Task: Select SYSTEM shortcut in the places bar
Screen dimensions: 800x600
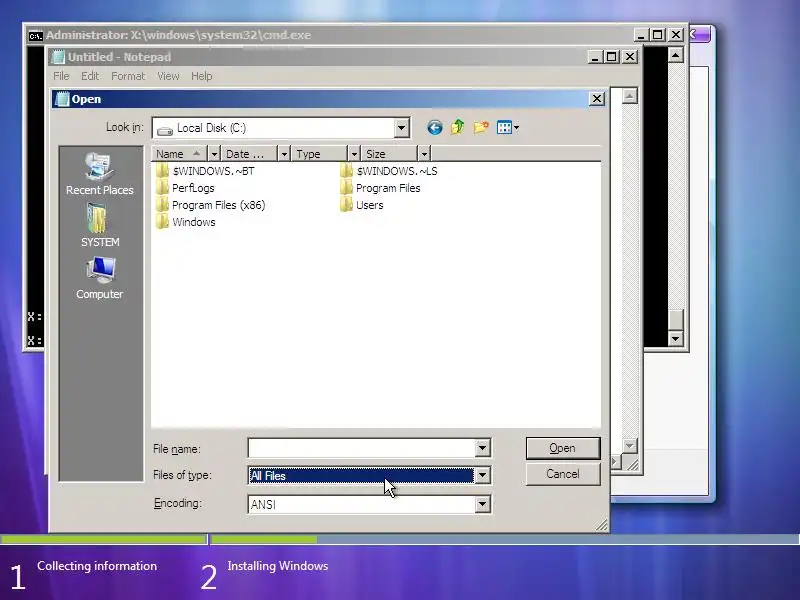Action: tap(99, 226)
